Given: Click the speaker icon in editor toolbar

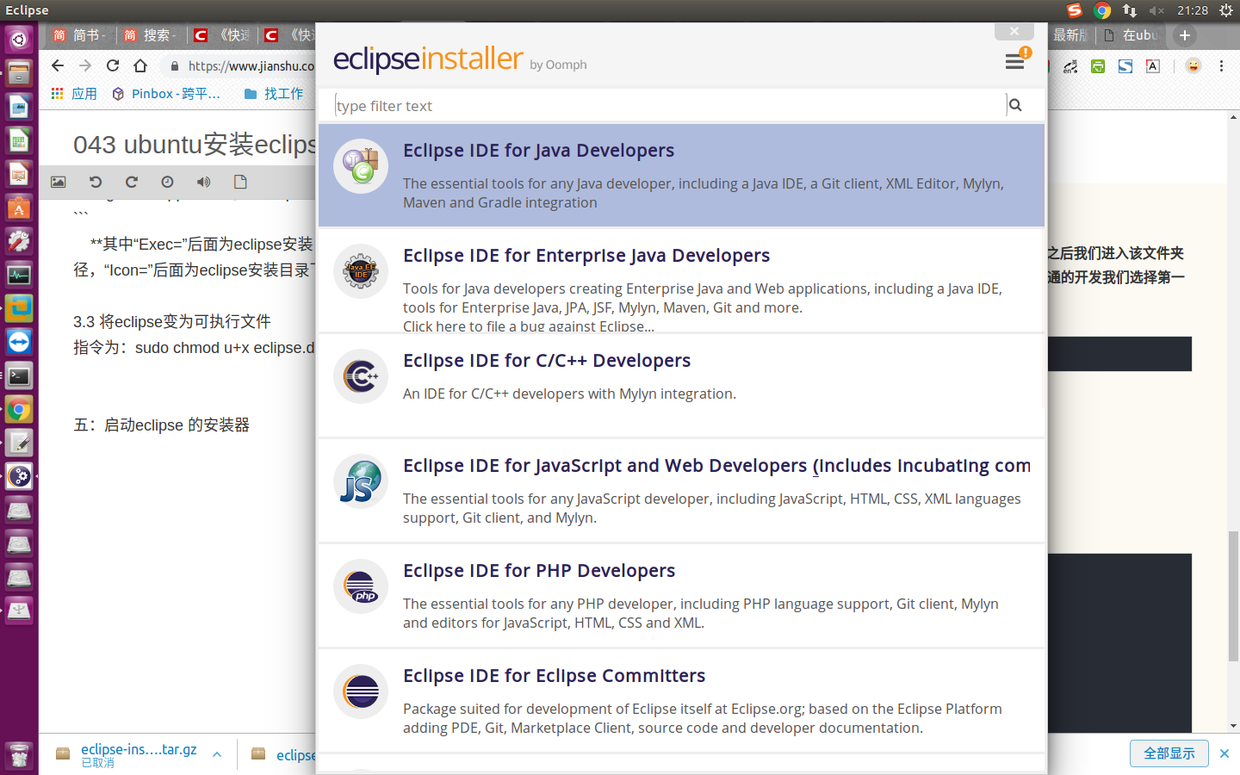Looking at the screenshot, I should pyautogui.click(x=204, y=182).
